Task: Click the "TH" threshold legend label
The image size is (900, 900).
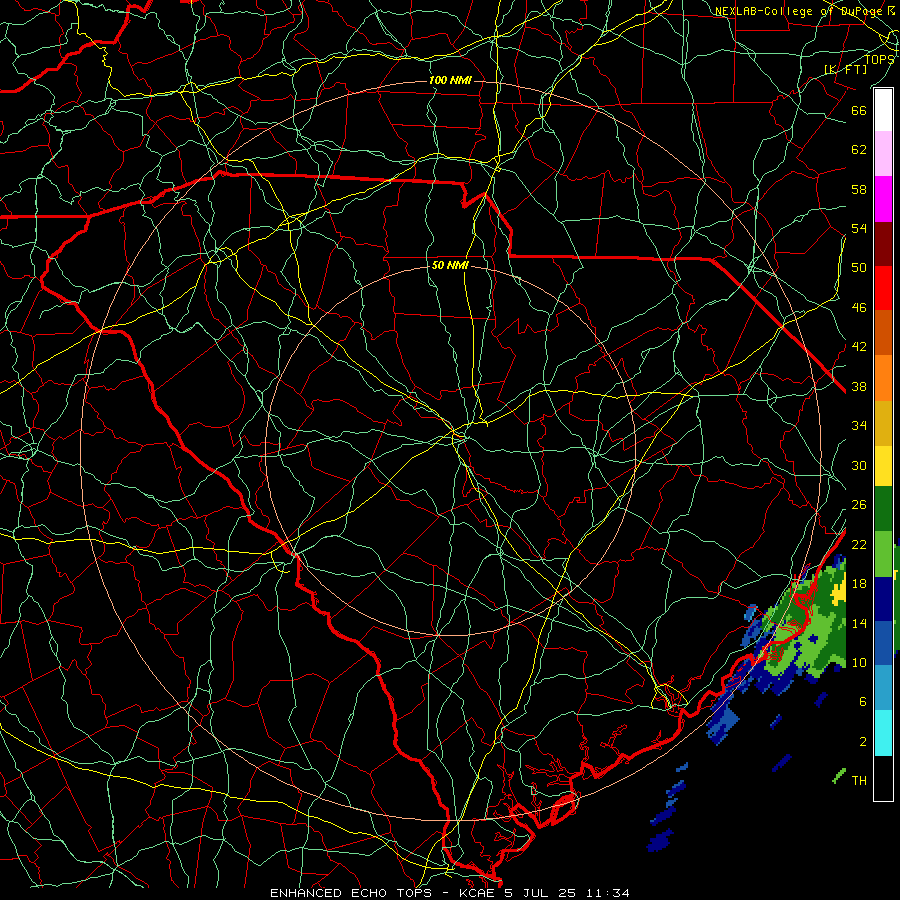Action: pos(859,781)
